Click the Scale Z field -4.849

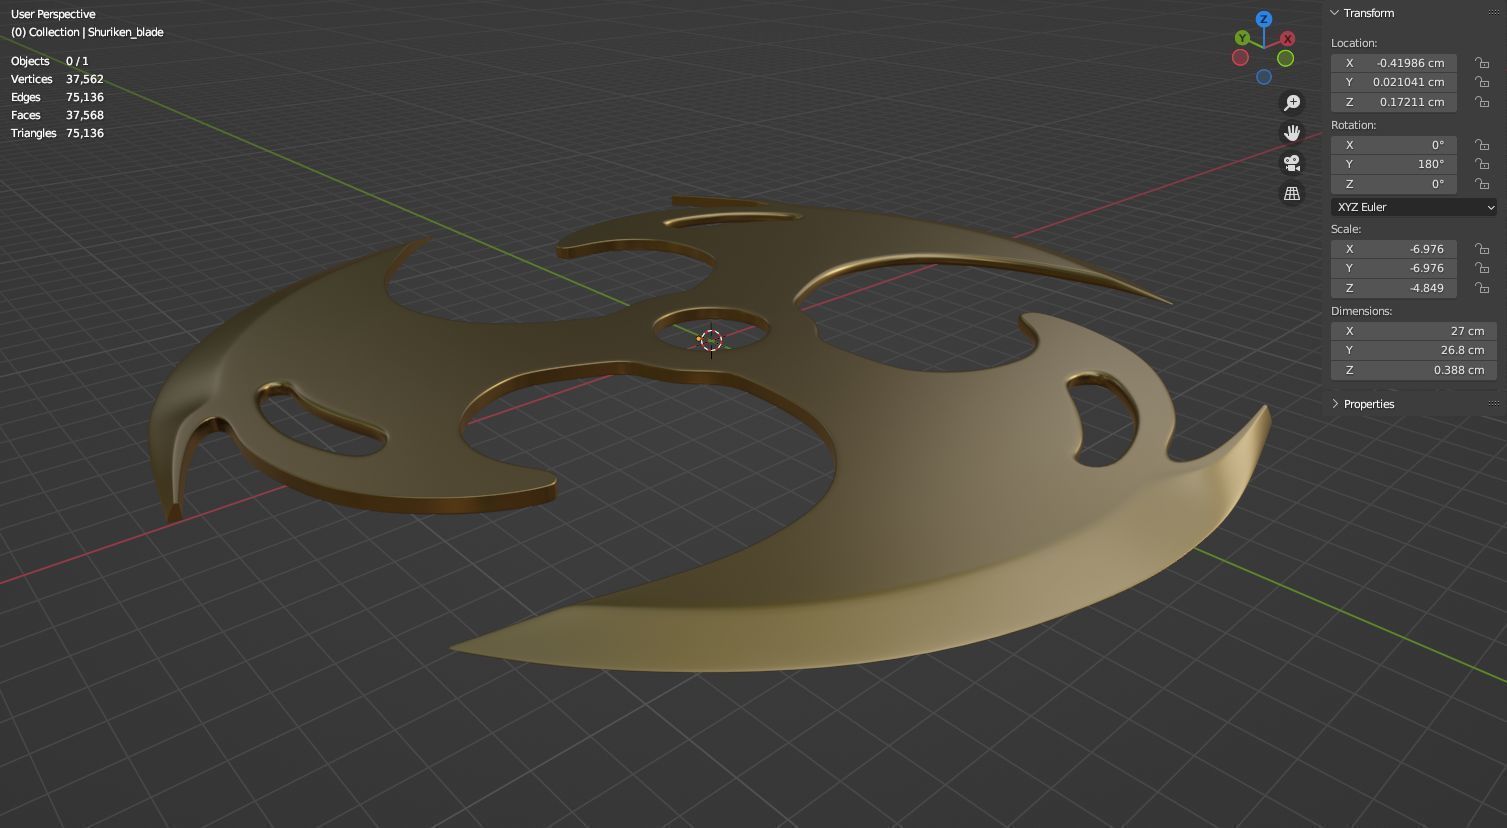tap(1394, 288)
